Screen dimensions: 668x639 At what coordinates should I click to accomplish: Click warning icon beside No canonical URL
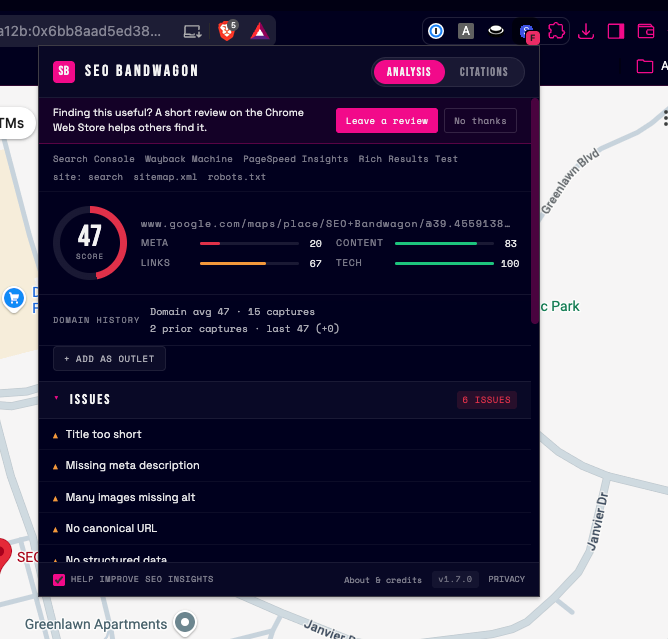pyautogui.click(x=55, y=530)
